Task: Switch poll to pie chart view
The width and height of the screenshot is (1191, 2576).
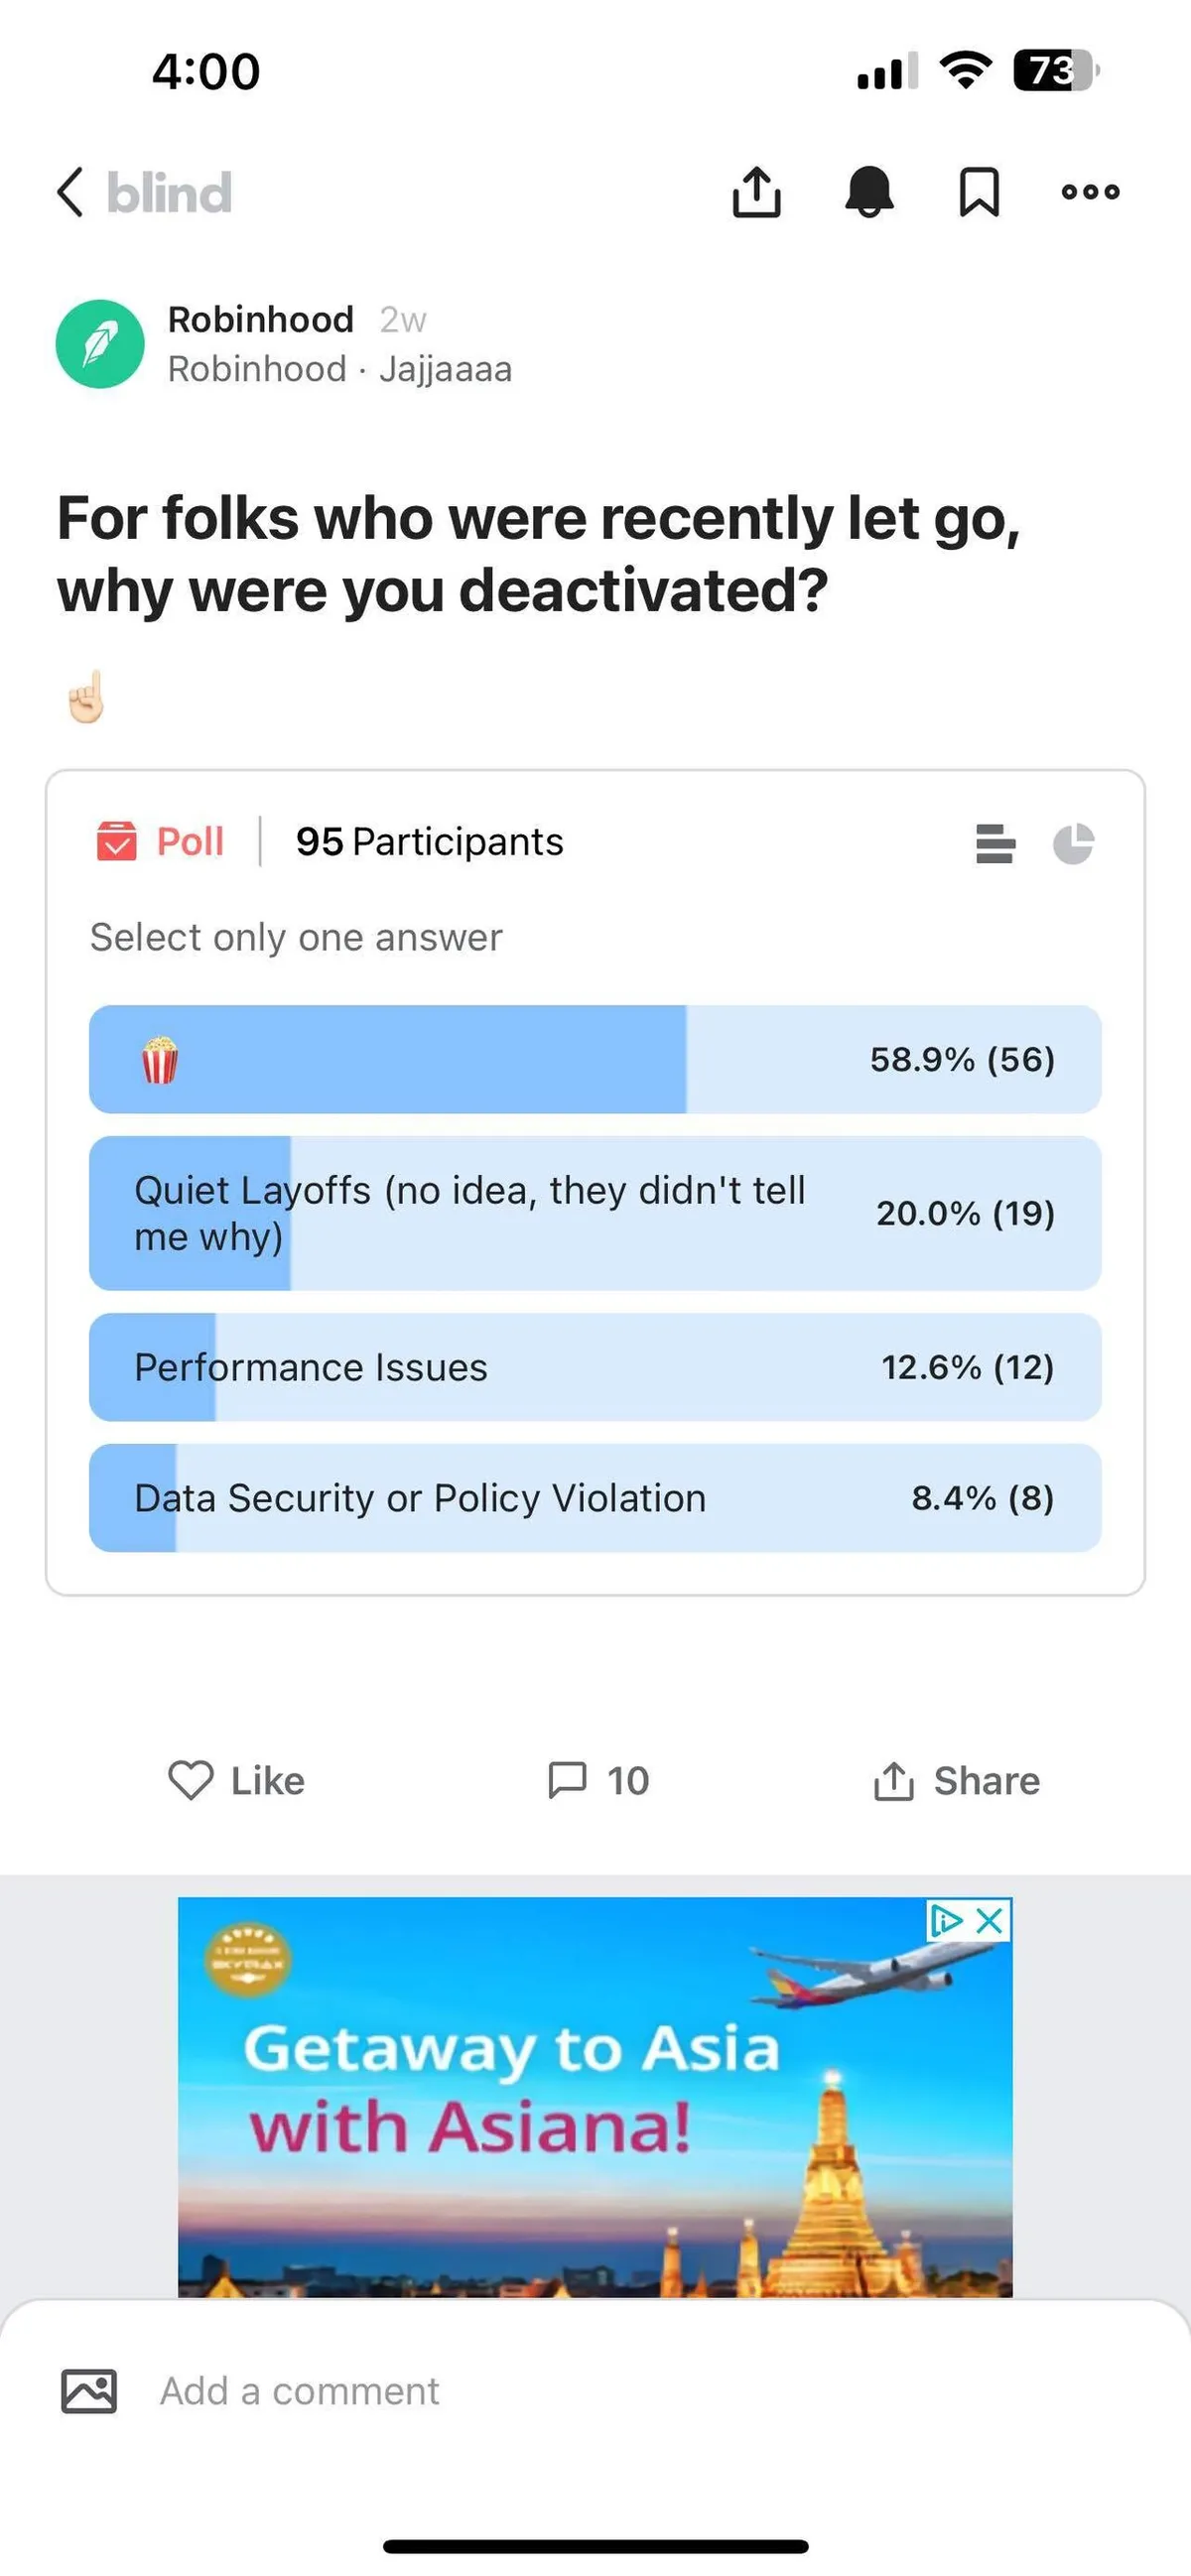Action: point(1073,843)
